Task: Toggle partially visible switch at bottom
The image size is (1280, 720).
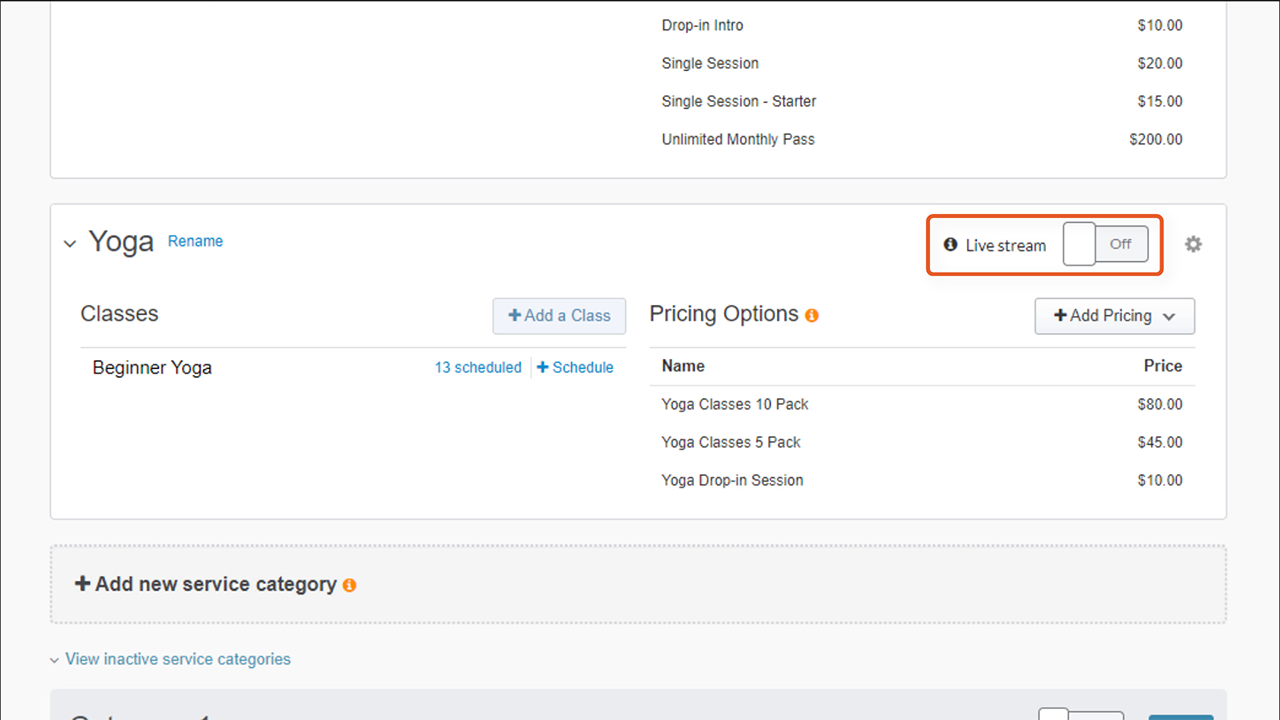Action: coord(1080,714)
